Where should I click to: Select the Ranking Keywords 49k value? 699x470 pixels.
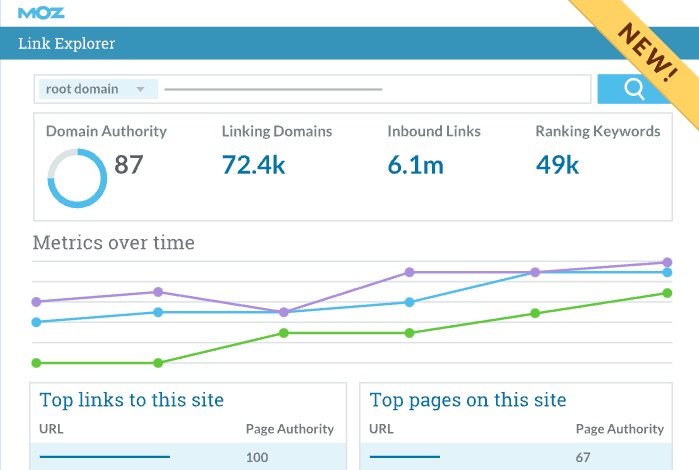click(x=557, y=165)
